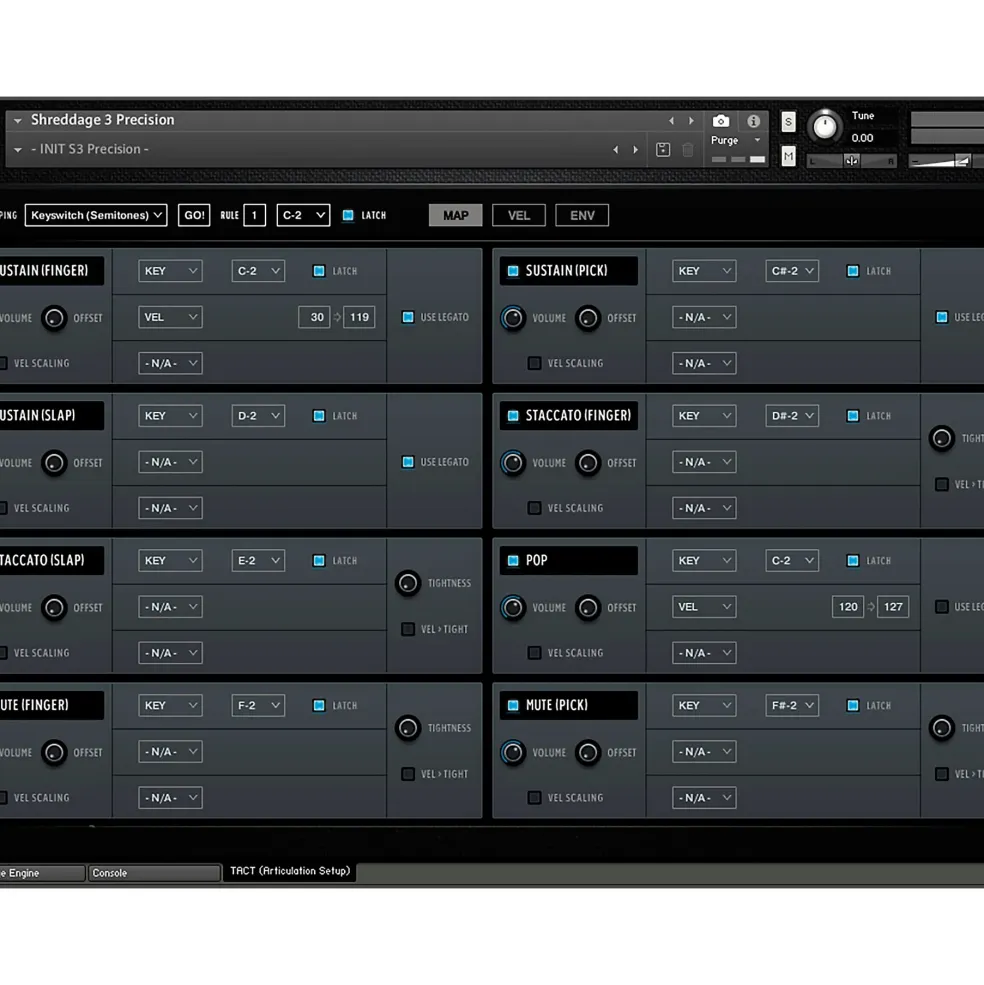Open the Staccato (Finger) D#-2 dropdown

pyautogui.click(x=792, y=416)
